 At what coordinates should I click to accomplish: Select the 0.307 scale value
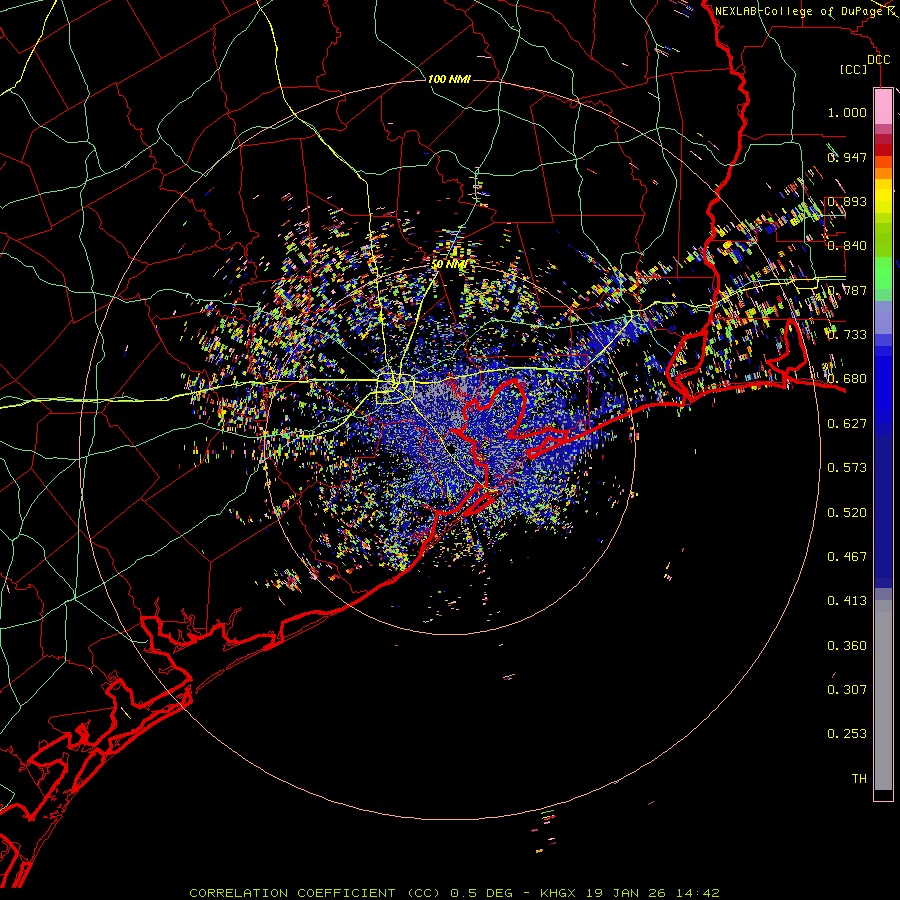[x=847, y=690]
